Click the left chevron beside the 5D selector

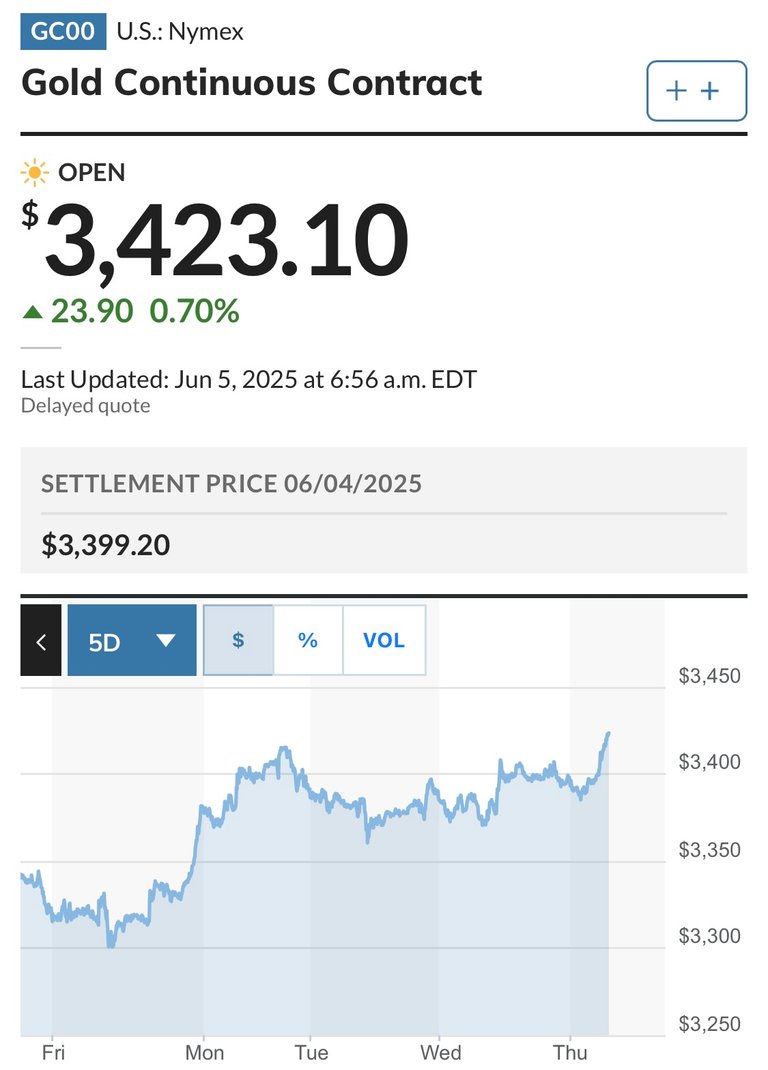point(41,641)
